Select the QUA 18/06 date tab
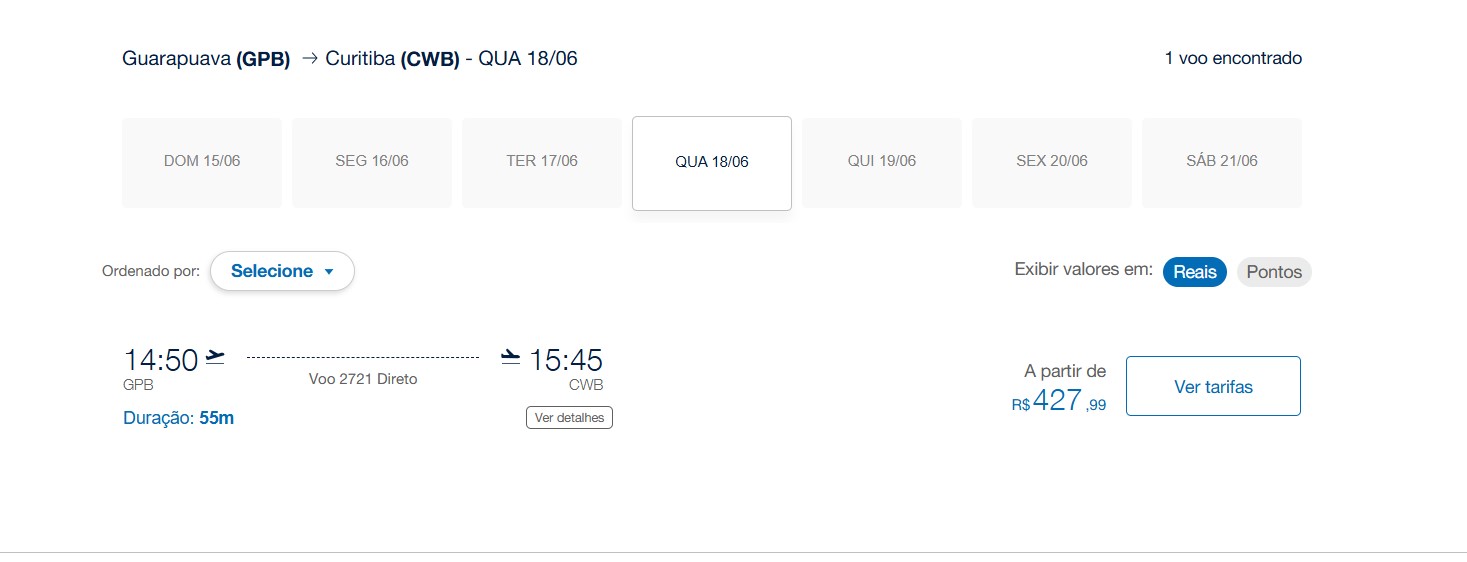1467x562 pixels. pos(712,163)
